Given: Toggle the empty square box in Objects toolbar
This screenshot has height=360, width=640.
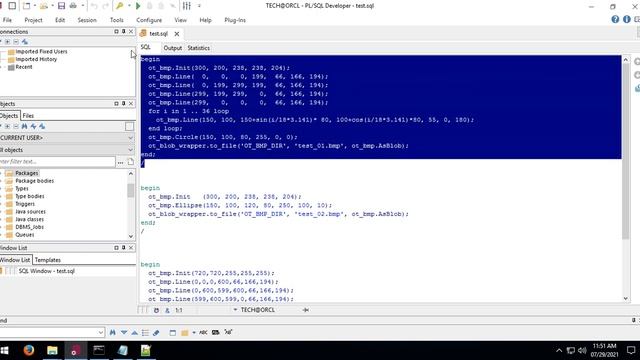Looking at the screenshot, I should (129, 127).
